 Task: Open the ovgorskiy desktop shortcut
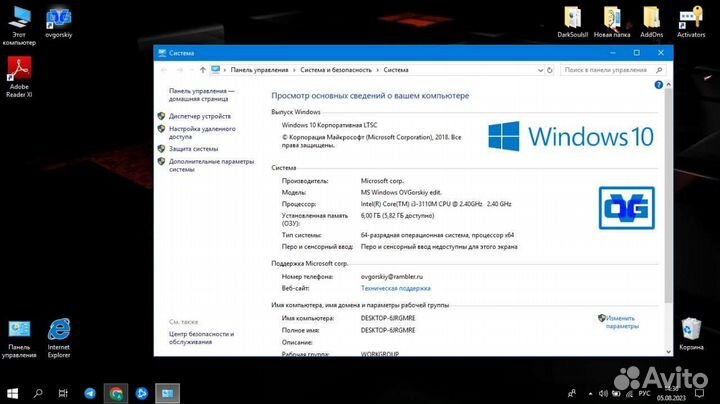point(58,22)
